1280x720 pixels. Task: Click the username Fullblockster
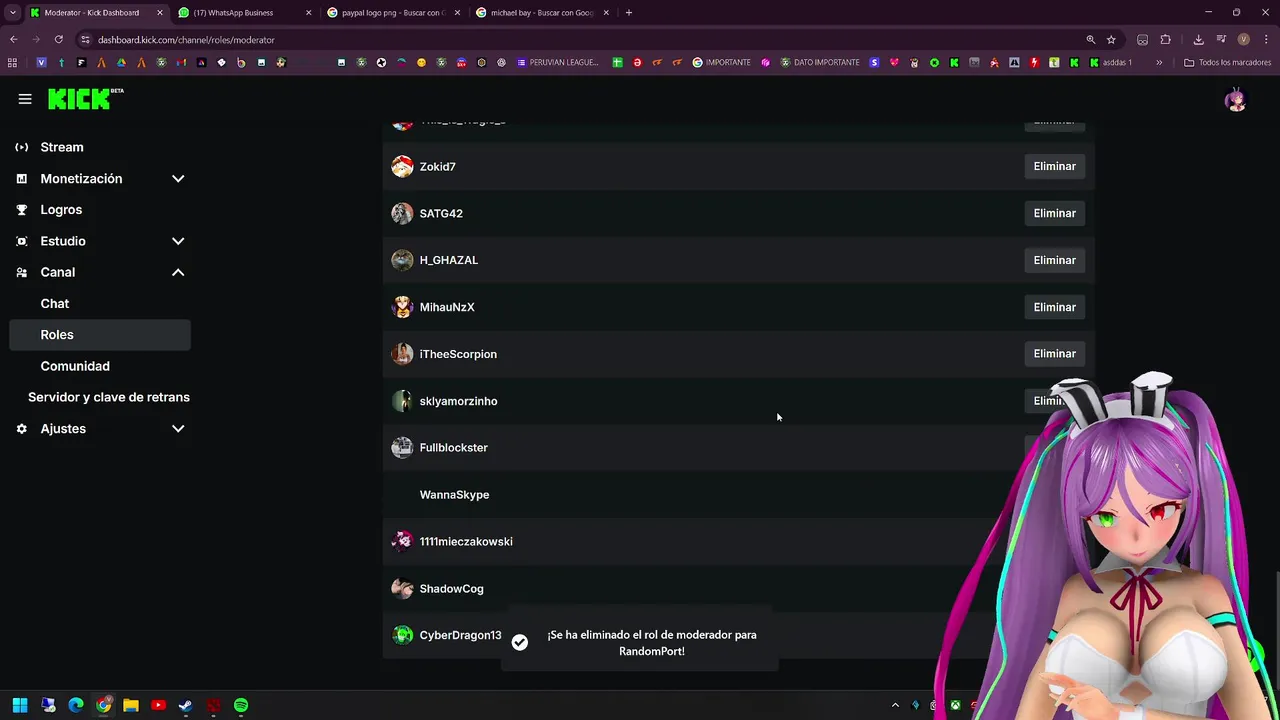(454, 448)
